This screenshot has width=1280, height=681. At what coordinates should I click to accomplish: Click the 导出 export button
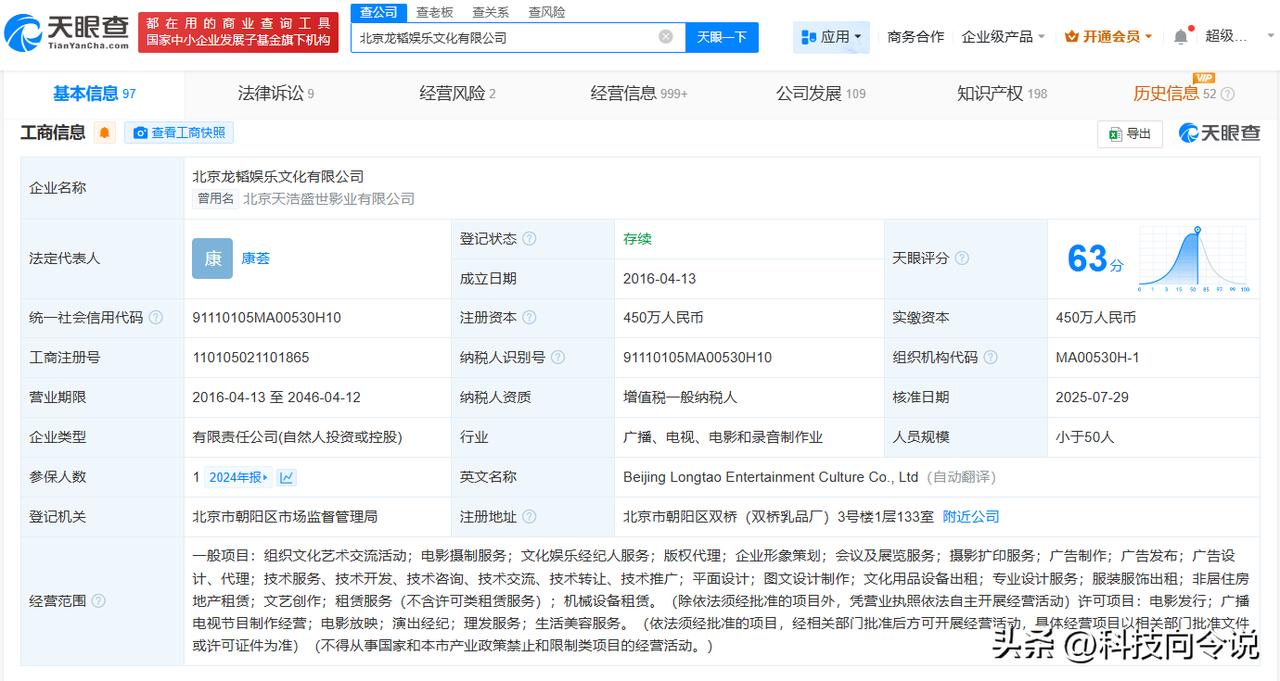[1130, 133]
